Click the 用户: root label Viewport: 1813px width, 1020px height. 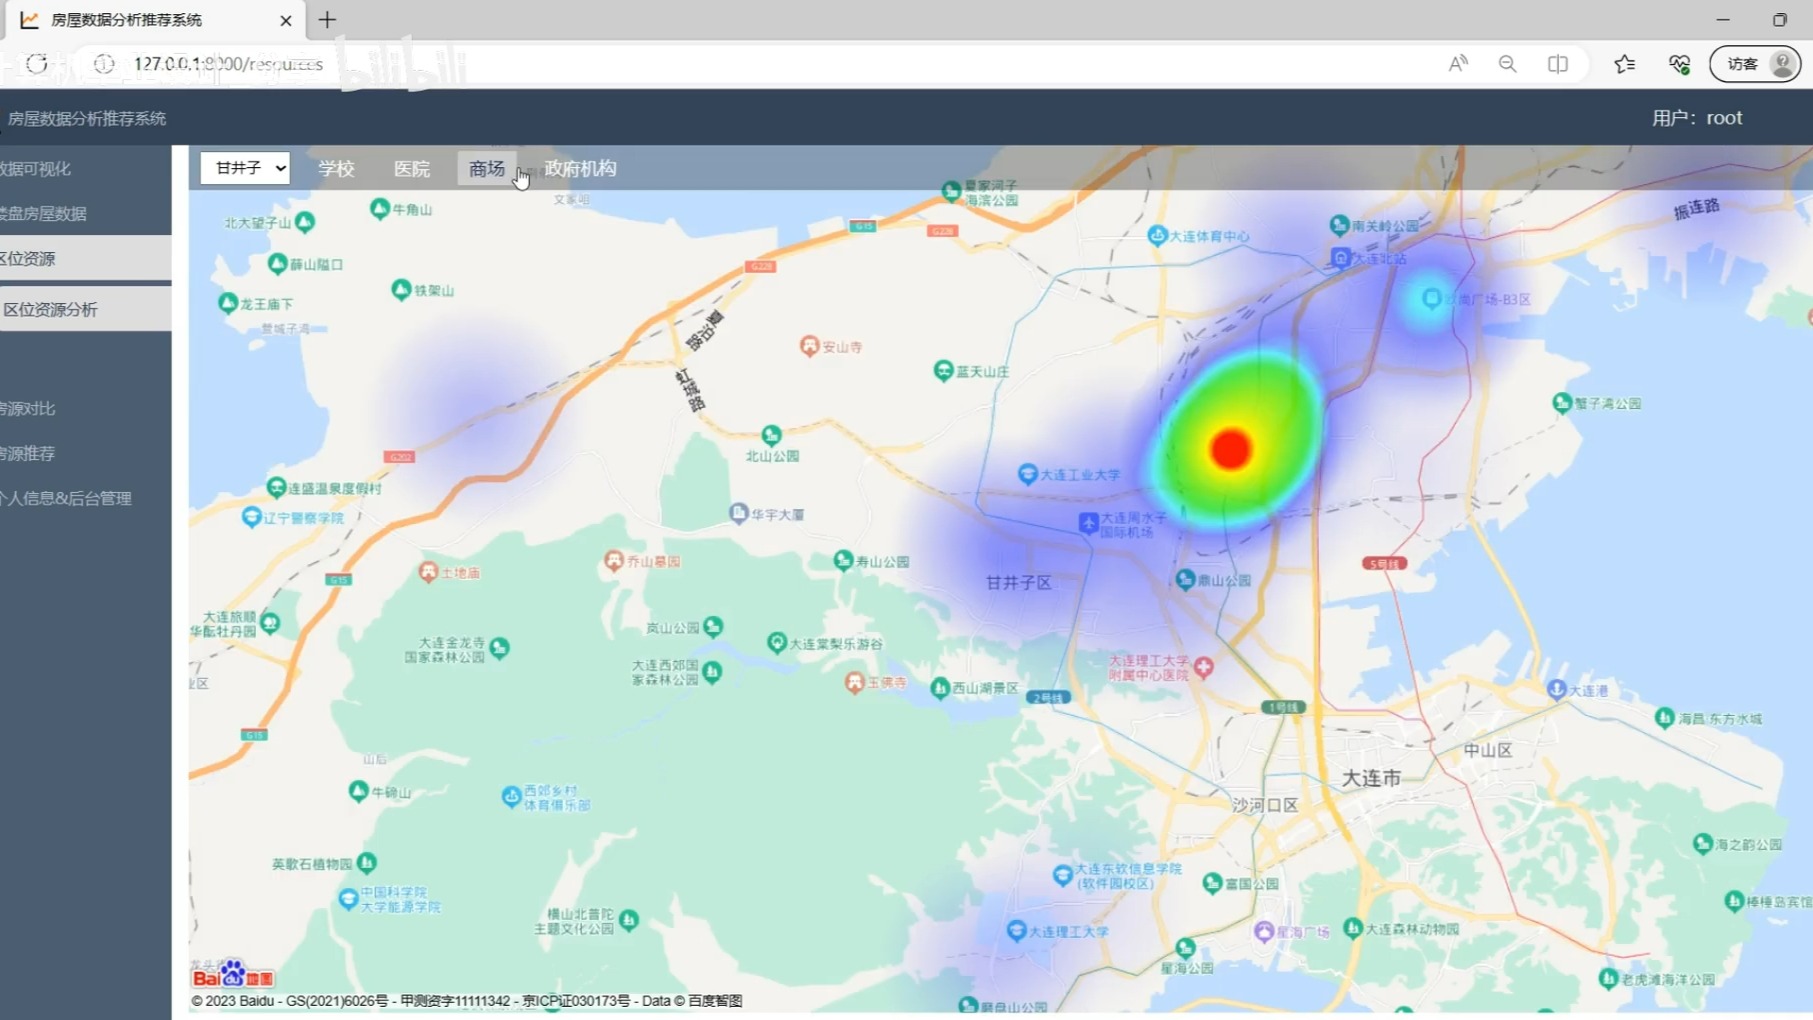click(x=1697, y=118)
